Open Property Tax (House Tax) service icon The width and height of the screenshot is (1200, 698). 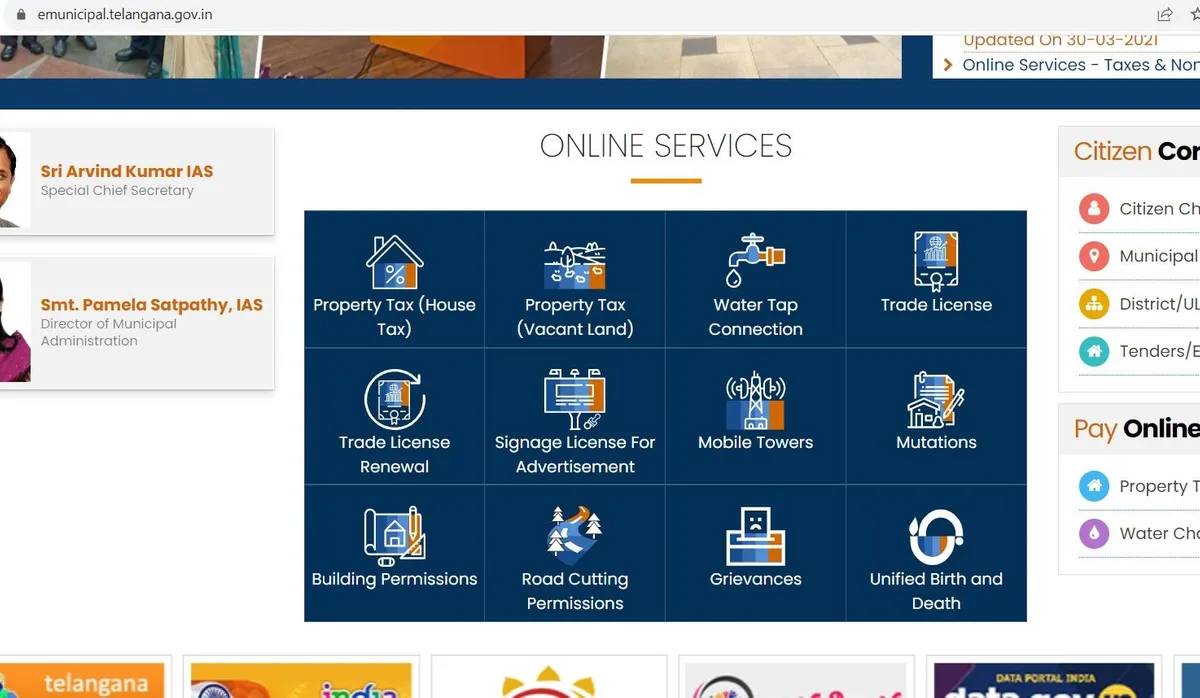394,262
